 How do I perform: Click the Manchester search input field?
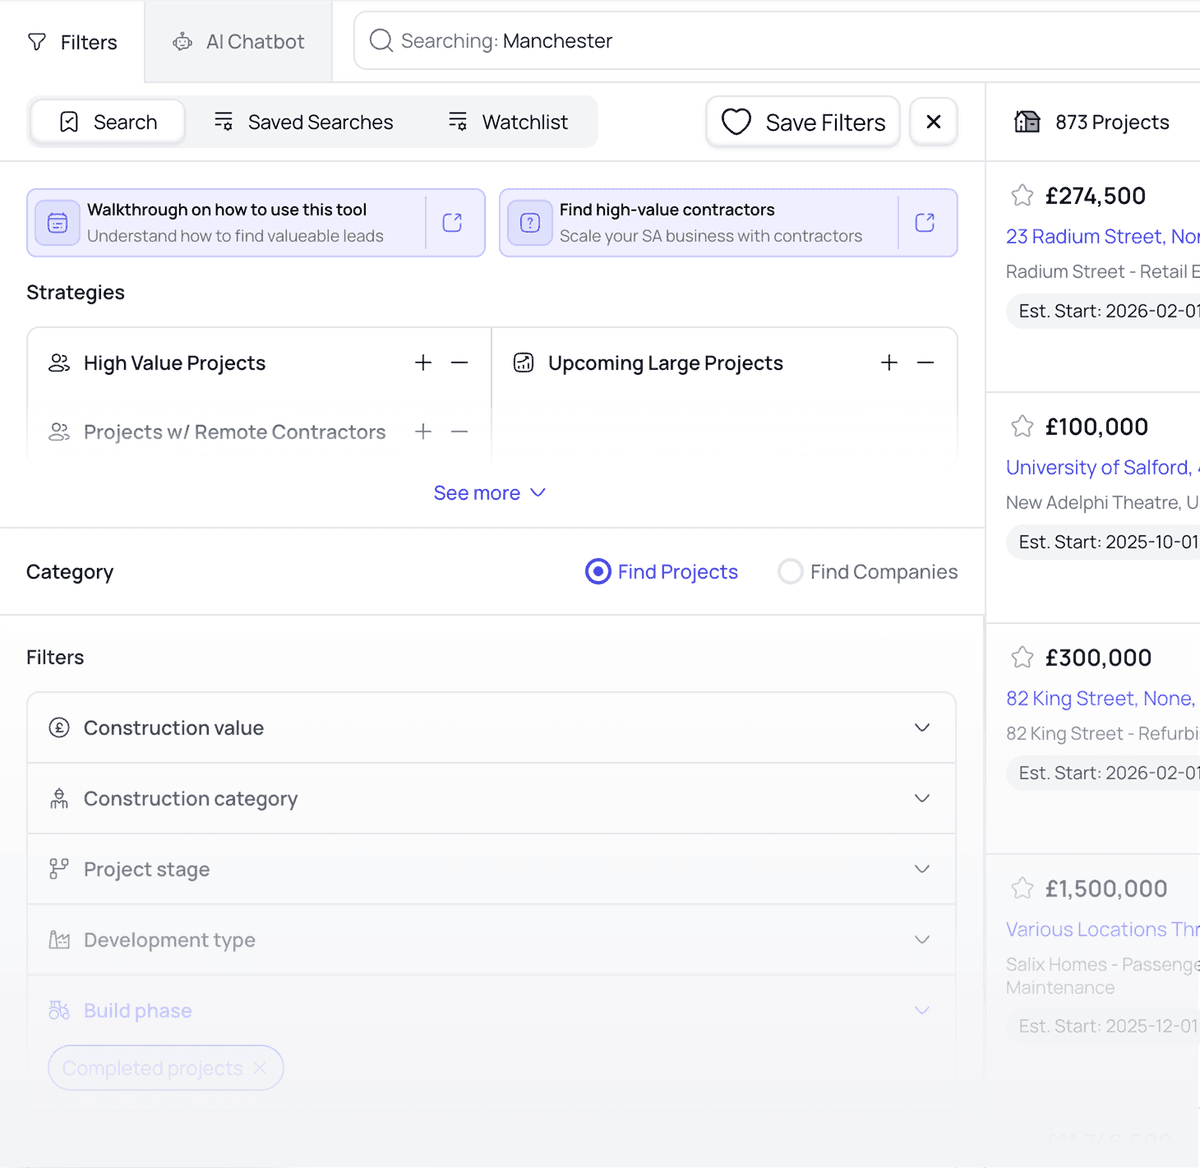[780, 41]
